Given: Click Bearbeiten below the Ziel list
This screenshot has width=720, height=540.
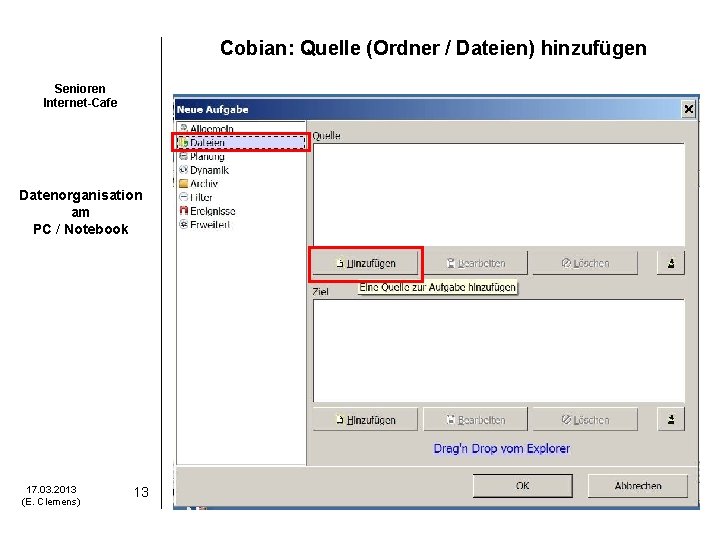Looking at the screenshot, I should point(475,420).
